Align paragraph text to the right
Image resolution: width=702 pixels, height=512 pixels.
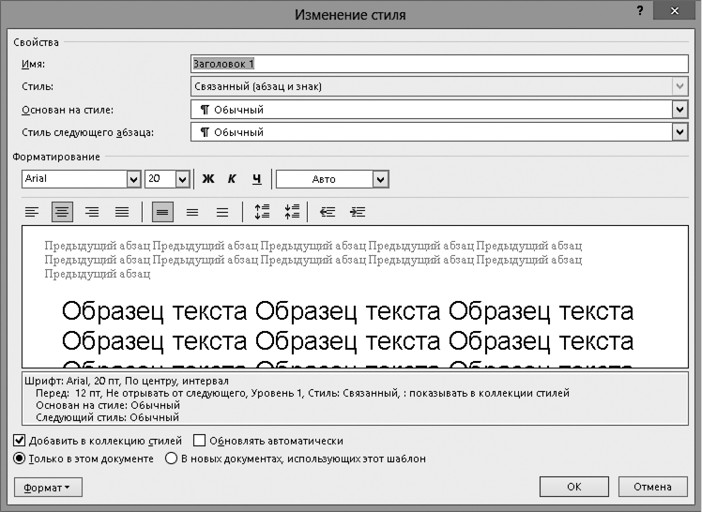click(x=92, y=212)
